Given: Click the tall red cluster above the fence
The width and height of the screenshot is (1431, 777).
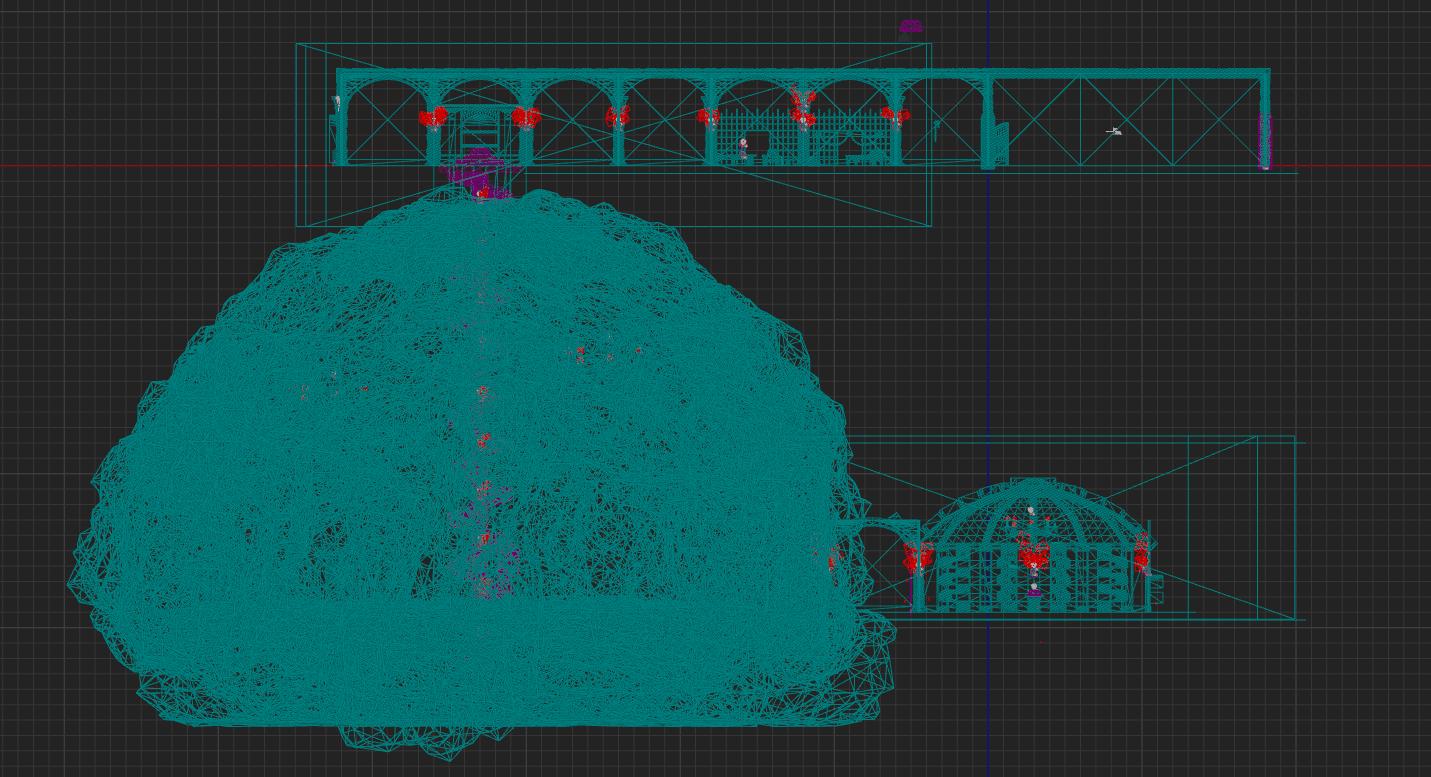Looking at the screenshot, I should click(x=802, y=103).
